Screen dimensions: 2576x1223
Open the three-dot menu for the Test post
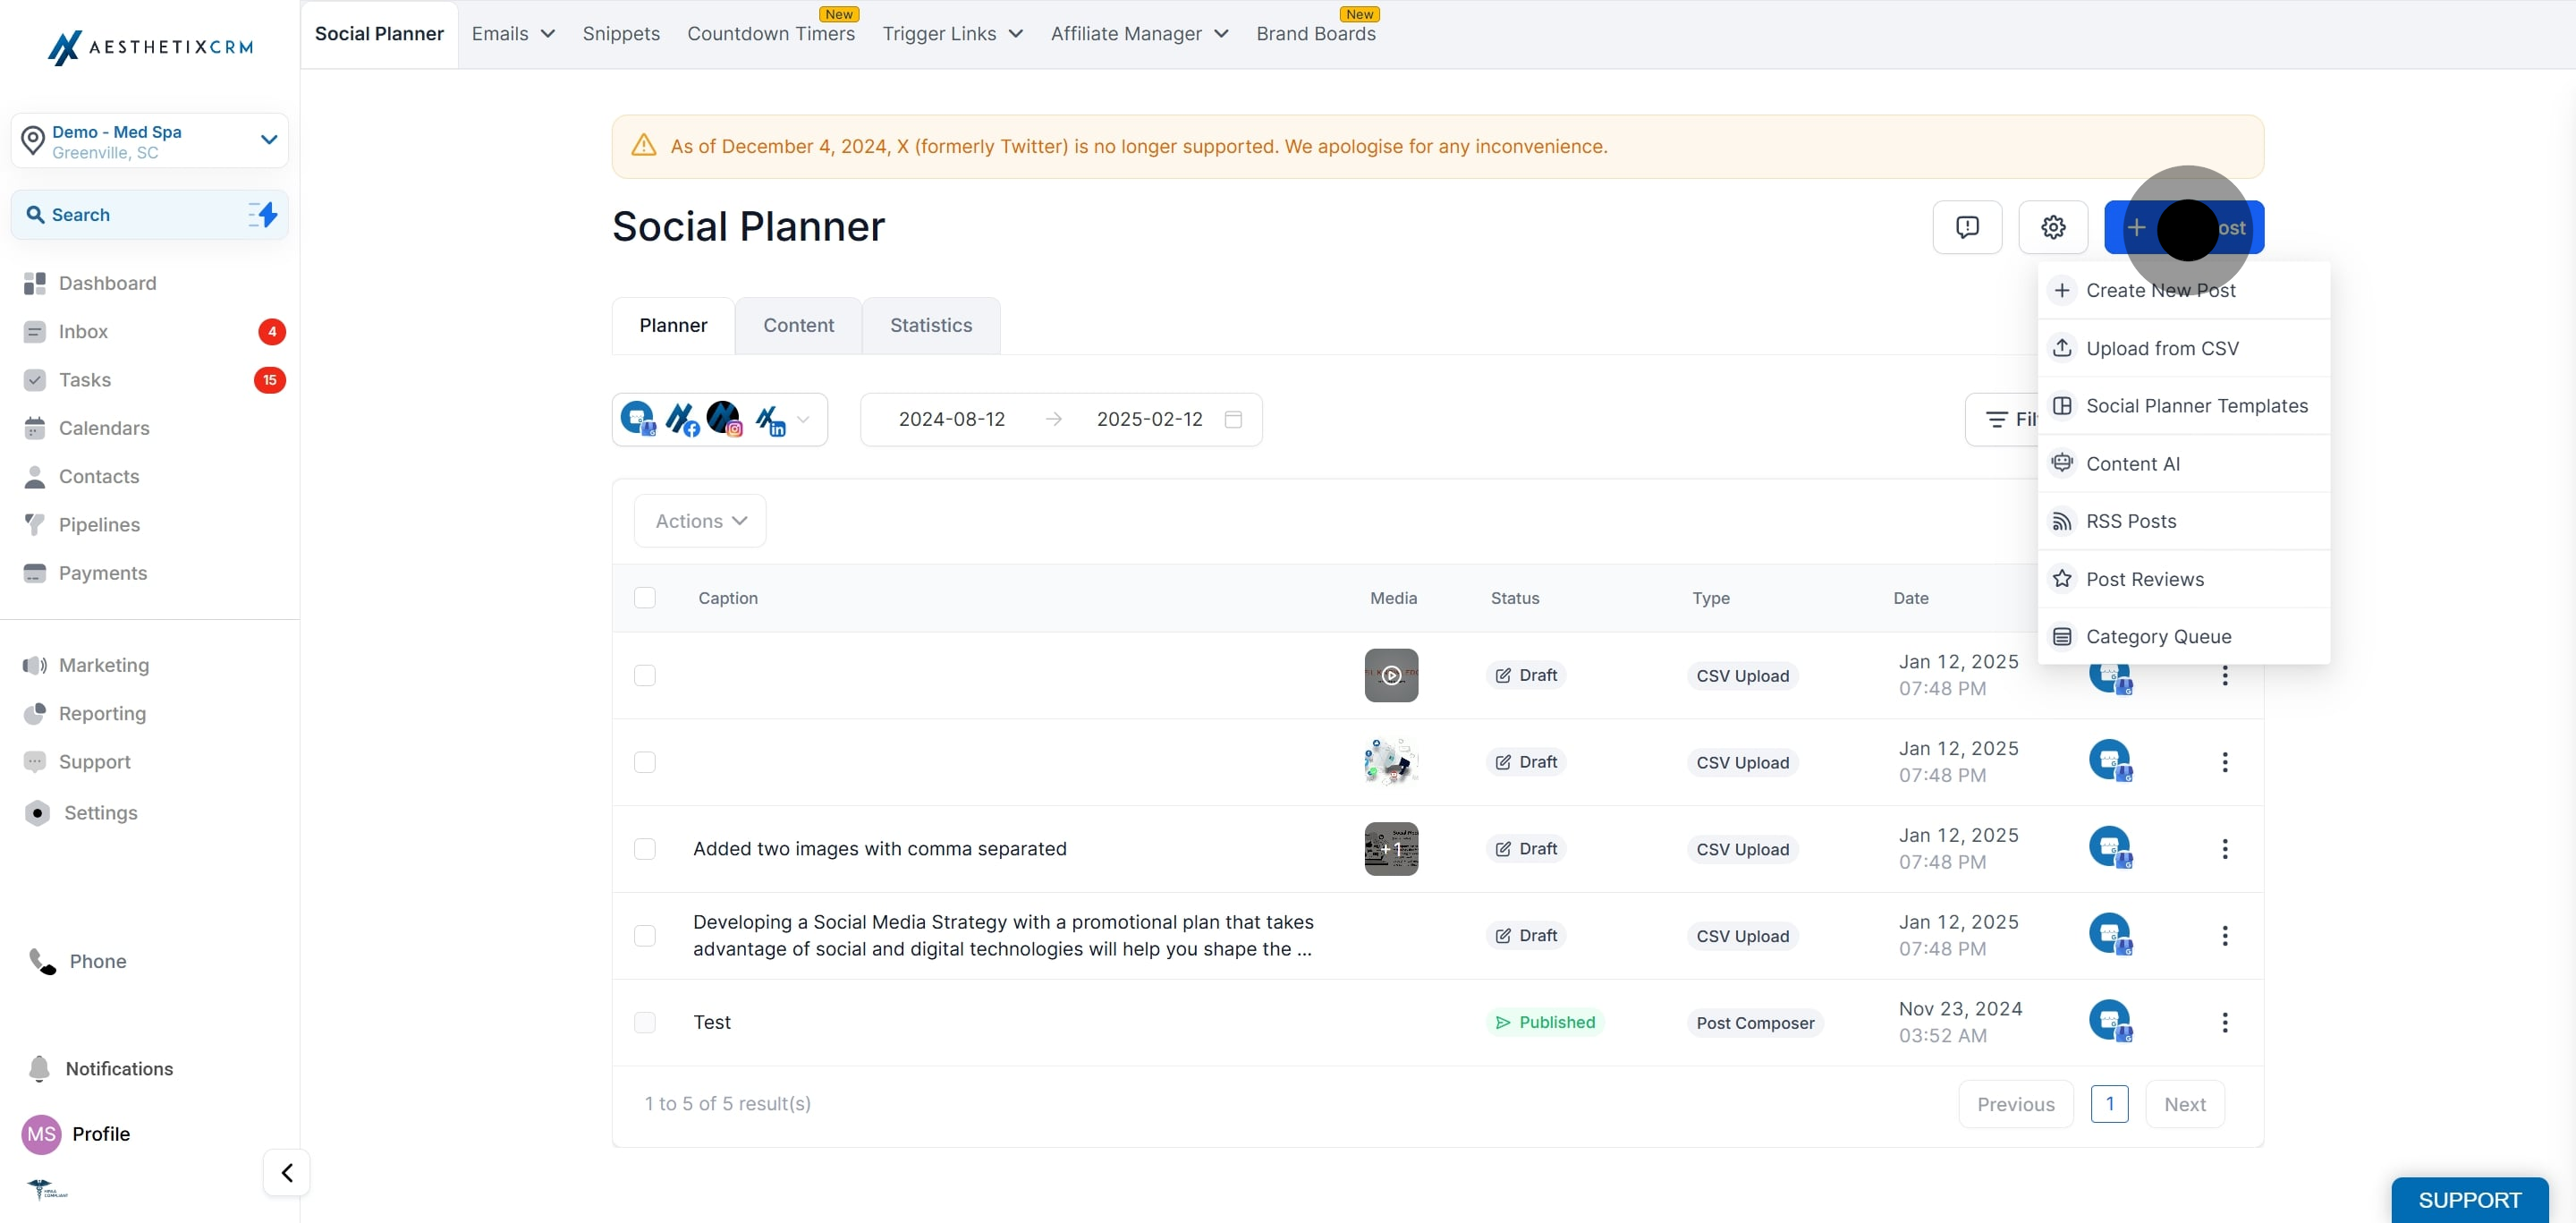[2225, 1022]
